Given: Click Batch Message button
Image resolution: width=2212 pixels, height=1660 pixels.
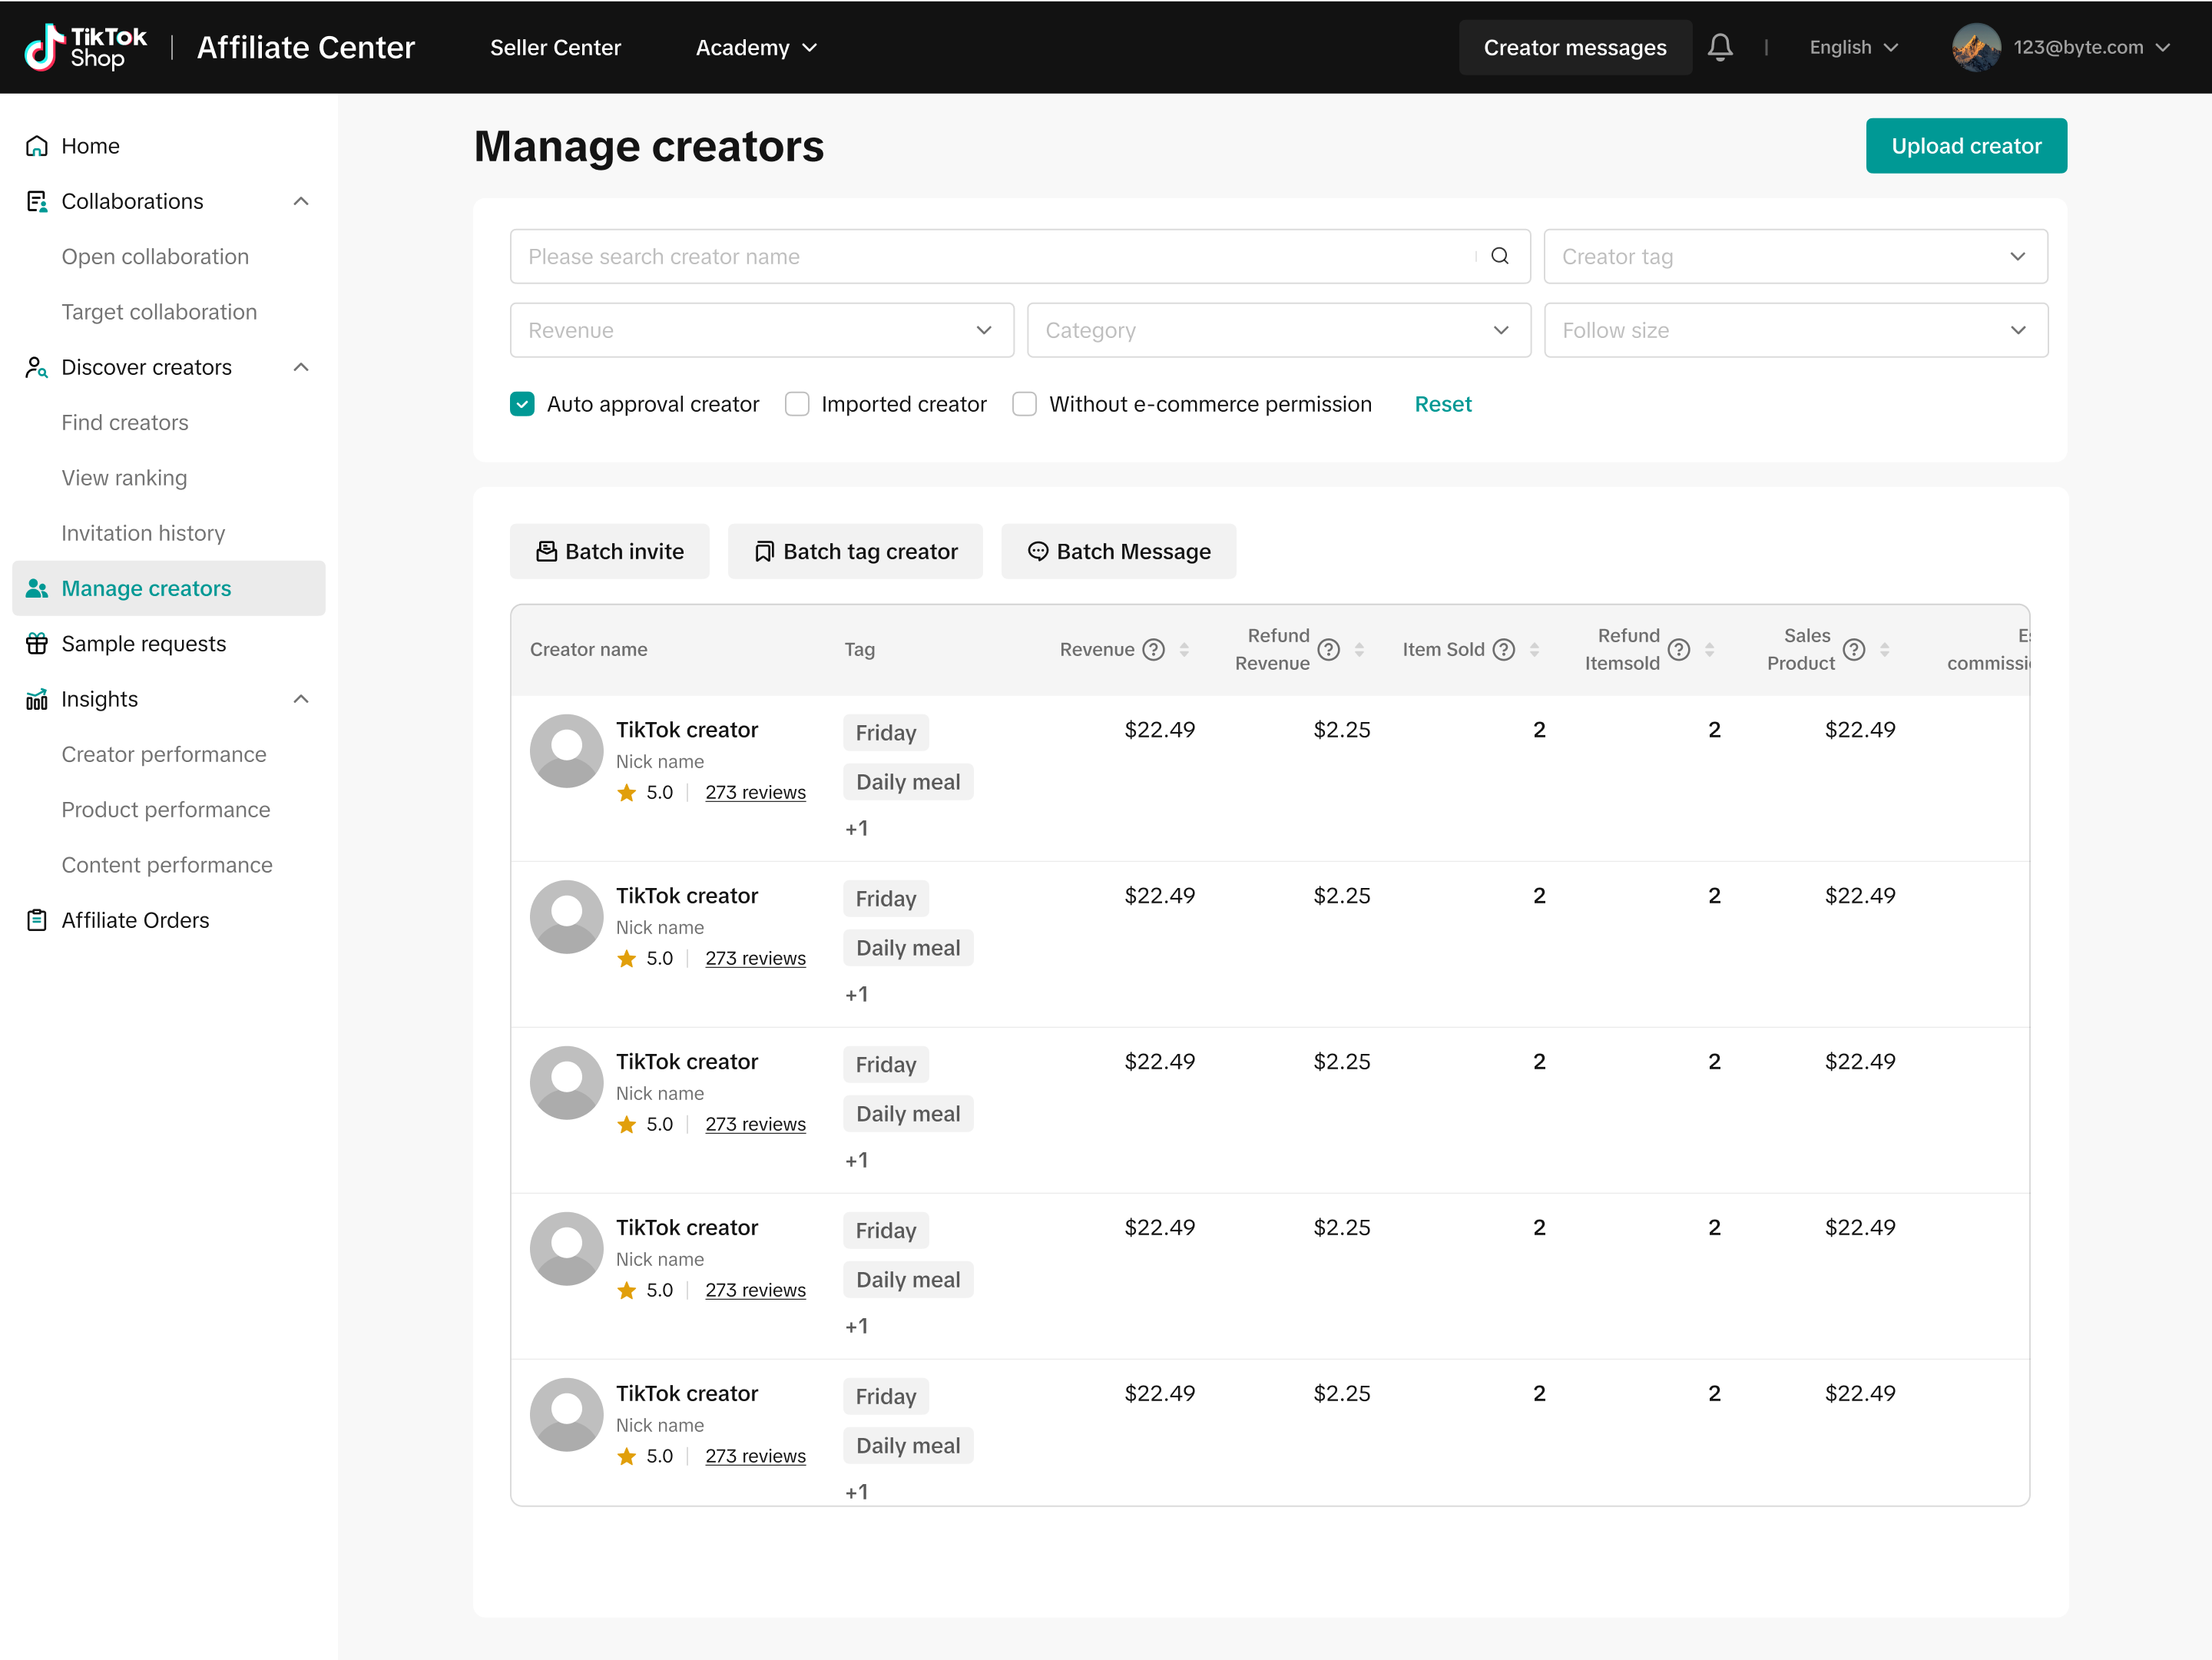Looking at the screenshot, I should coord(1118,551).
